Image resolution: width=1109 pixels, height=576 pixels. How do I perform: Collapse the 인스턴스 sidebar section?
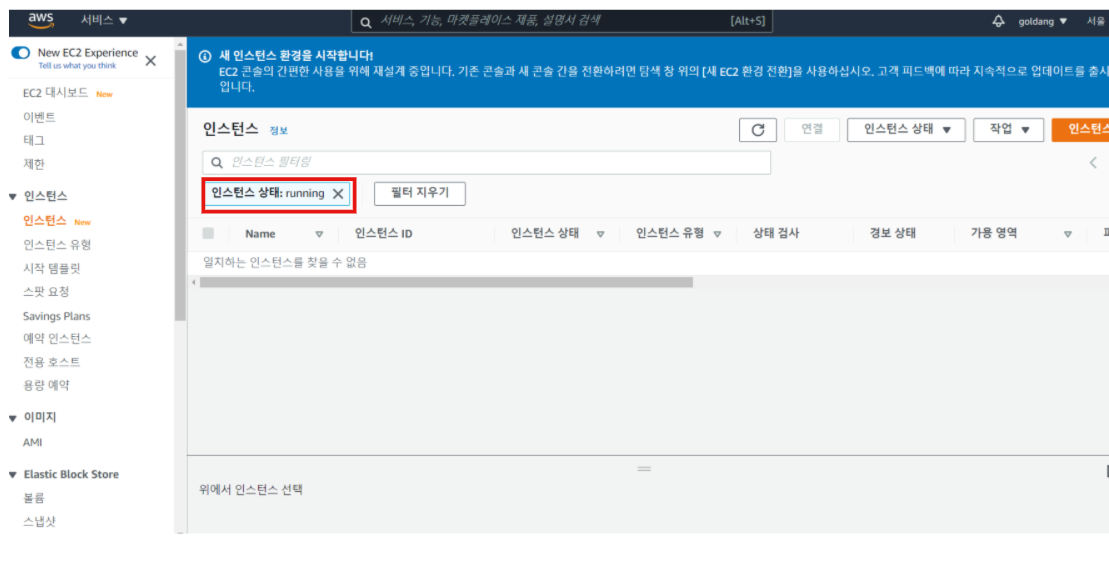pos(13,197)
